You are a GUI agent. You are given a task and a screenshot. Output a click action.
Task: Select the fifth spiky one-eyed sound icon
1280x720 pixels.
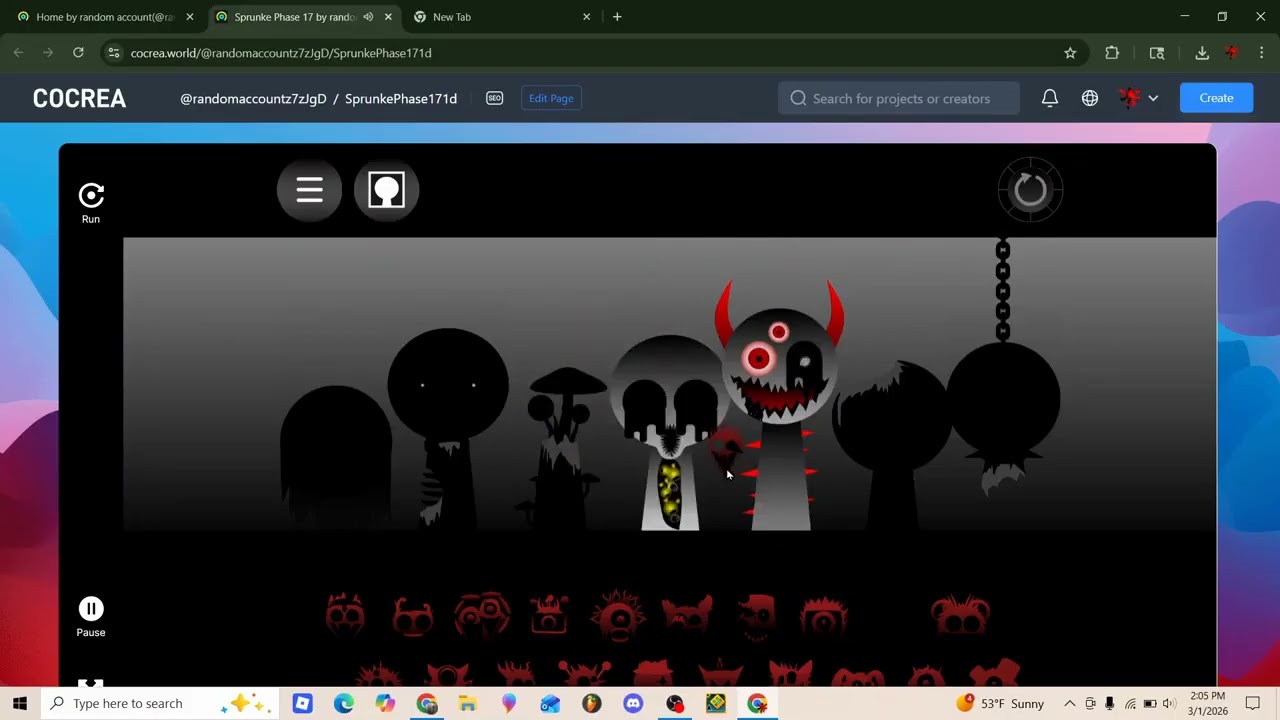tap(618, 615)
